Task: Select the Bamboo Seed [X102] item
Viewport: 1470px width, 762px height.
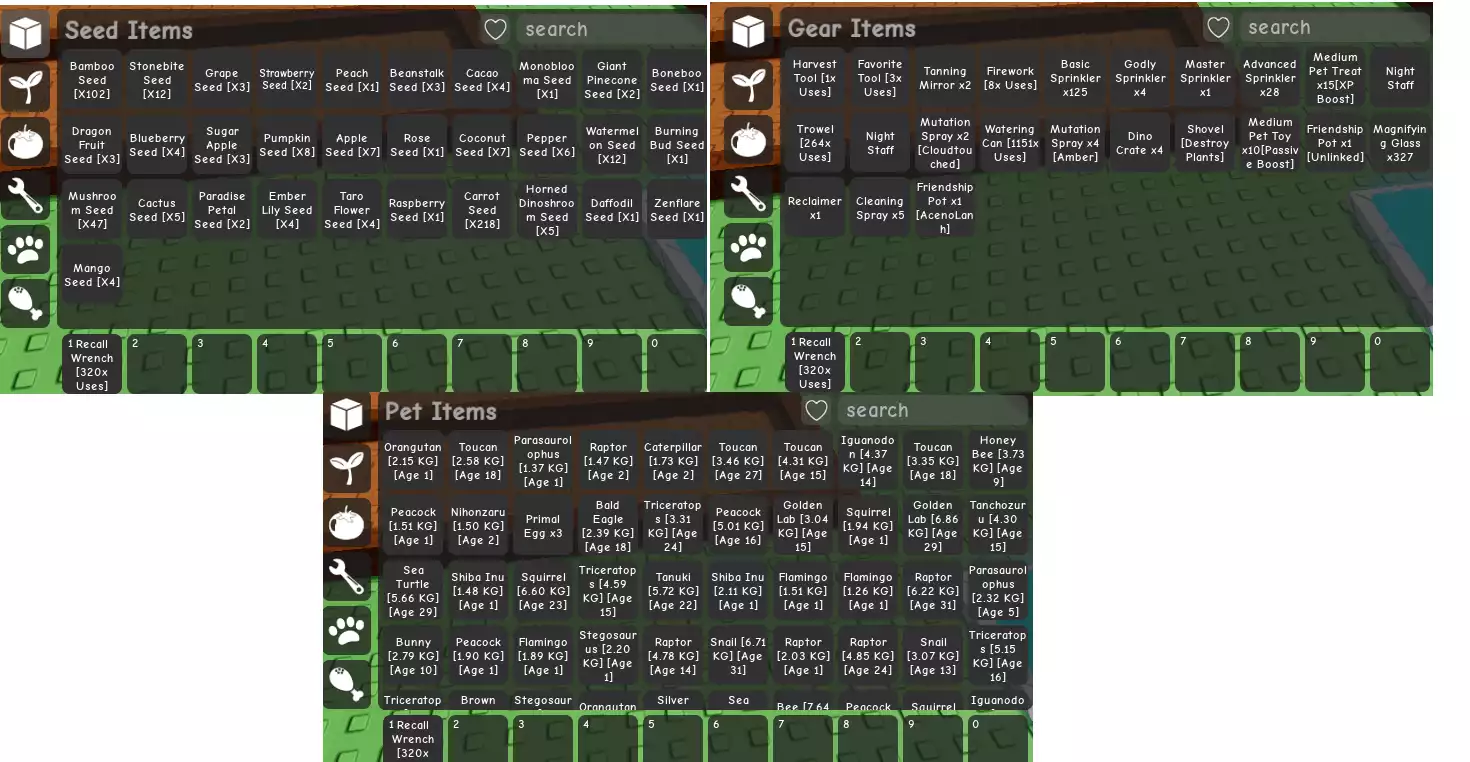Action: pos(92,80)
